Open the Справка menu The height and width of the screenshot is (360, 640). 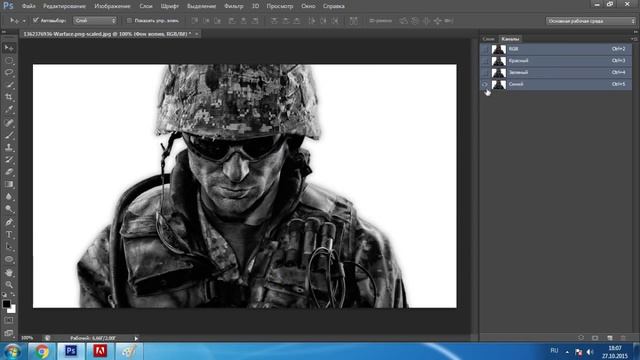tap(333, 6)
